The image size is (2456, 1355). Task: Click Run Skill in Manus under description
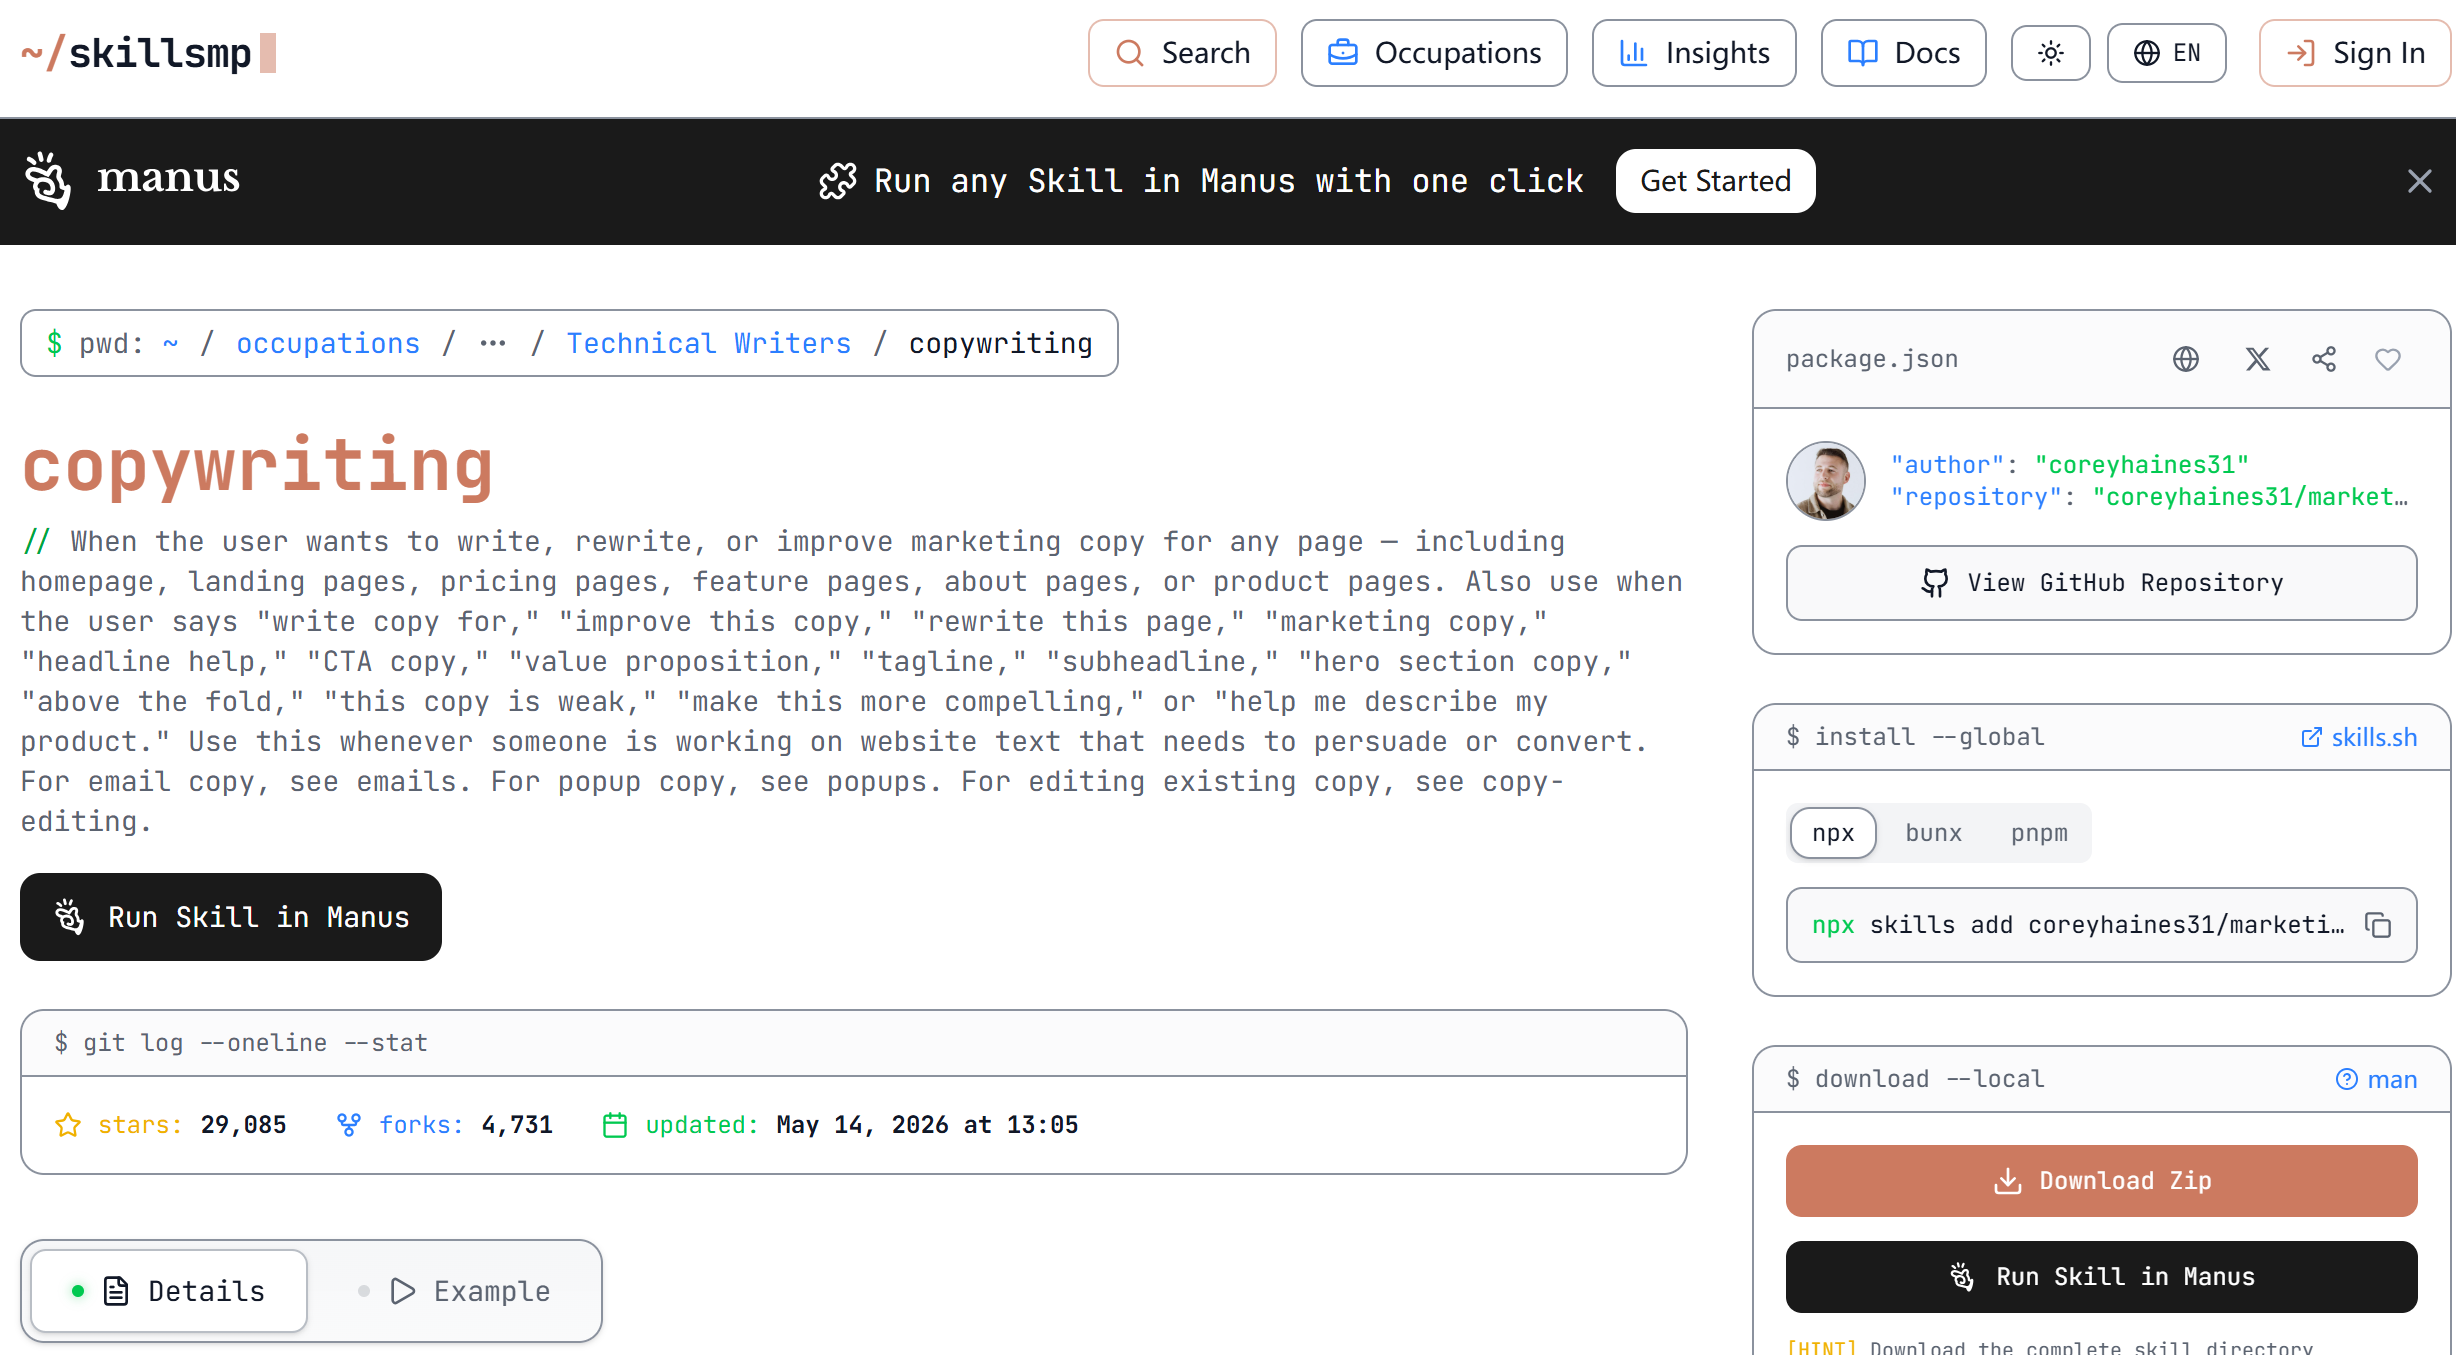(231, 917)
